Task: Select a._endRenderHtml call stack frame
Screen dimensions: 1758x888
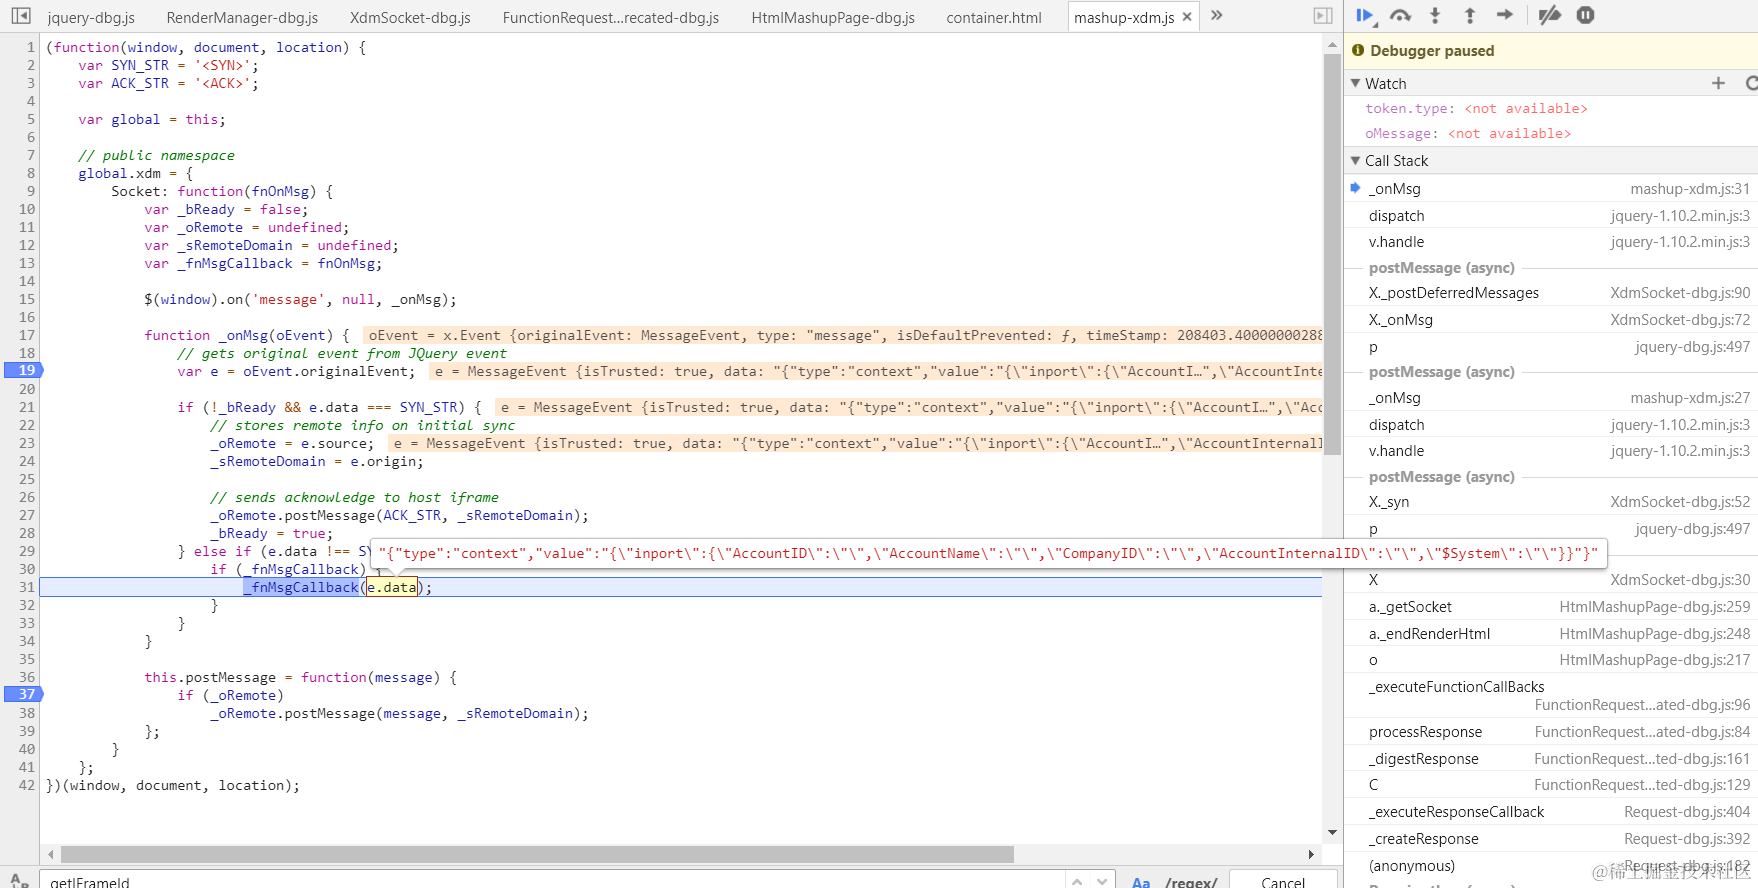Action: [1551, 634]
